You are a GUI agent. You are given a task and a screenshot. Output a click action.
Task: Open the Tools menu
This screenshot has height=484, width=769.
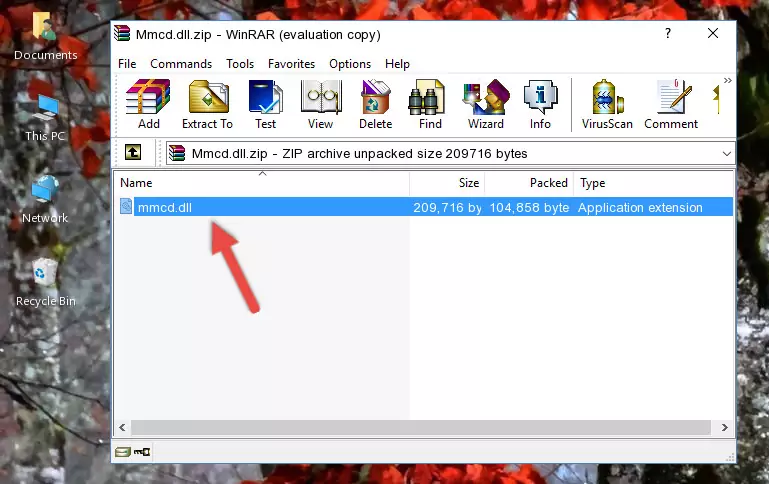(240, 64)
